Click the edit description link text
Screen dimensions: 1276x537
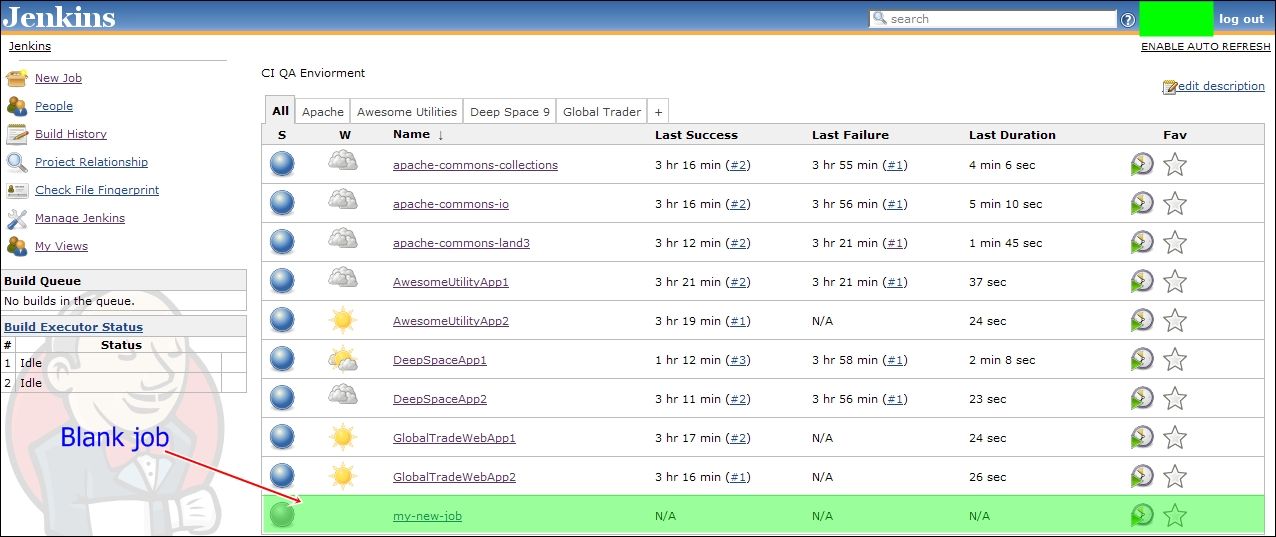pyautogui.click(x=1222, y=86)
